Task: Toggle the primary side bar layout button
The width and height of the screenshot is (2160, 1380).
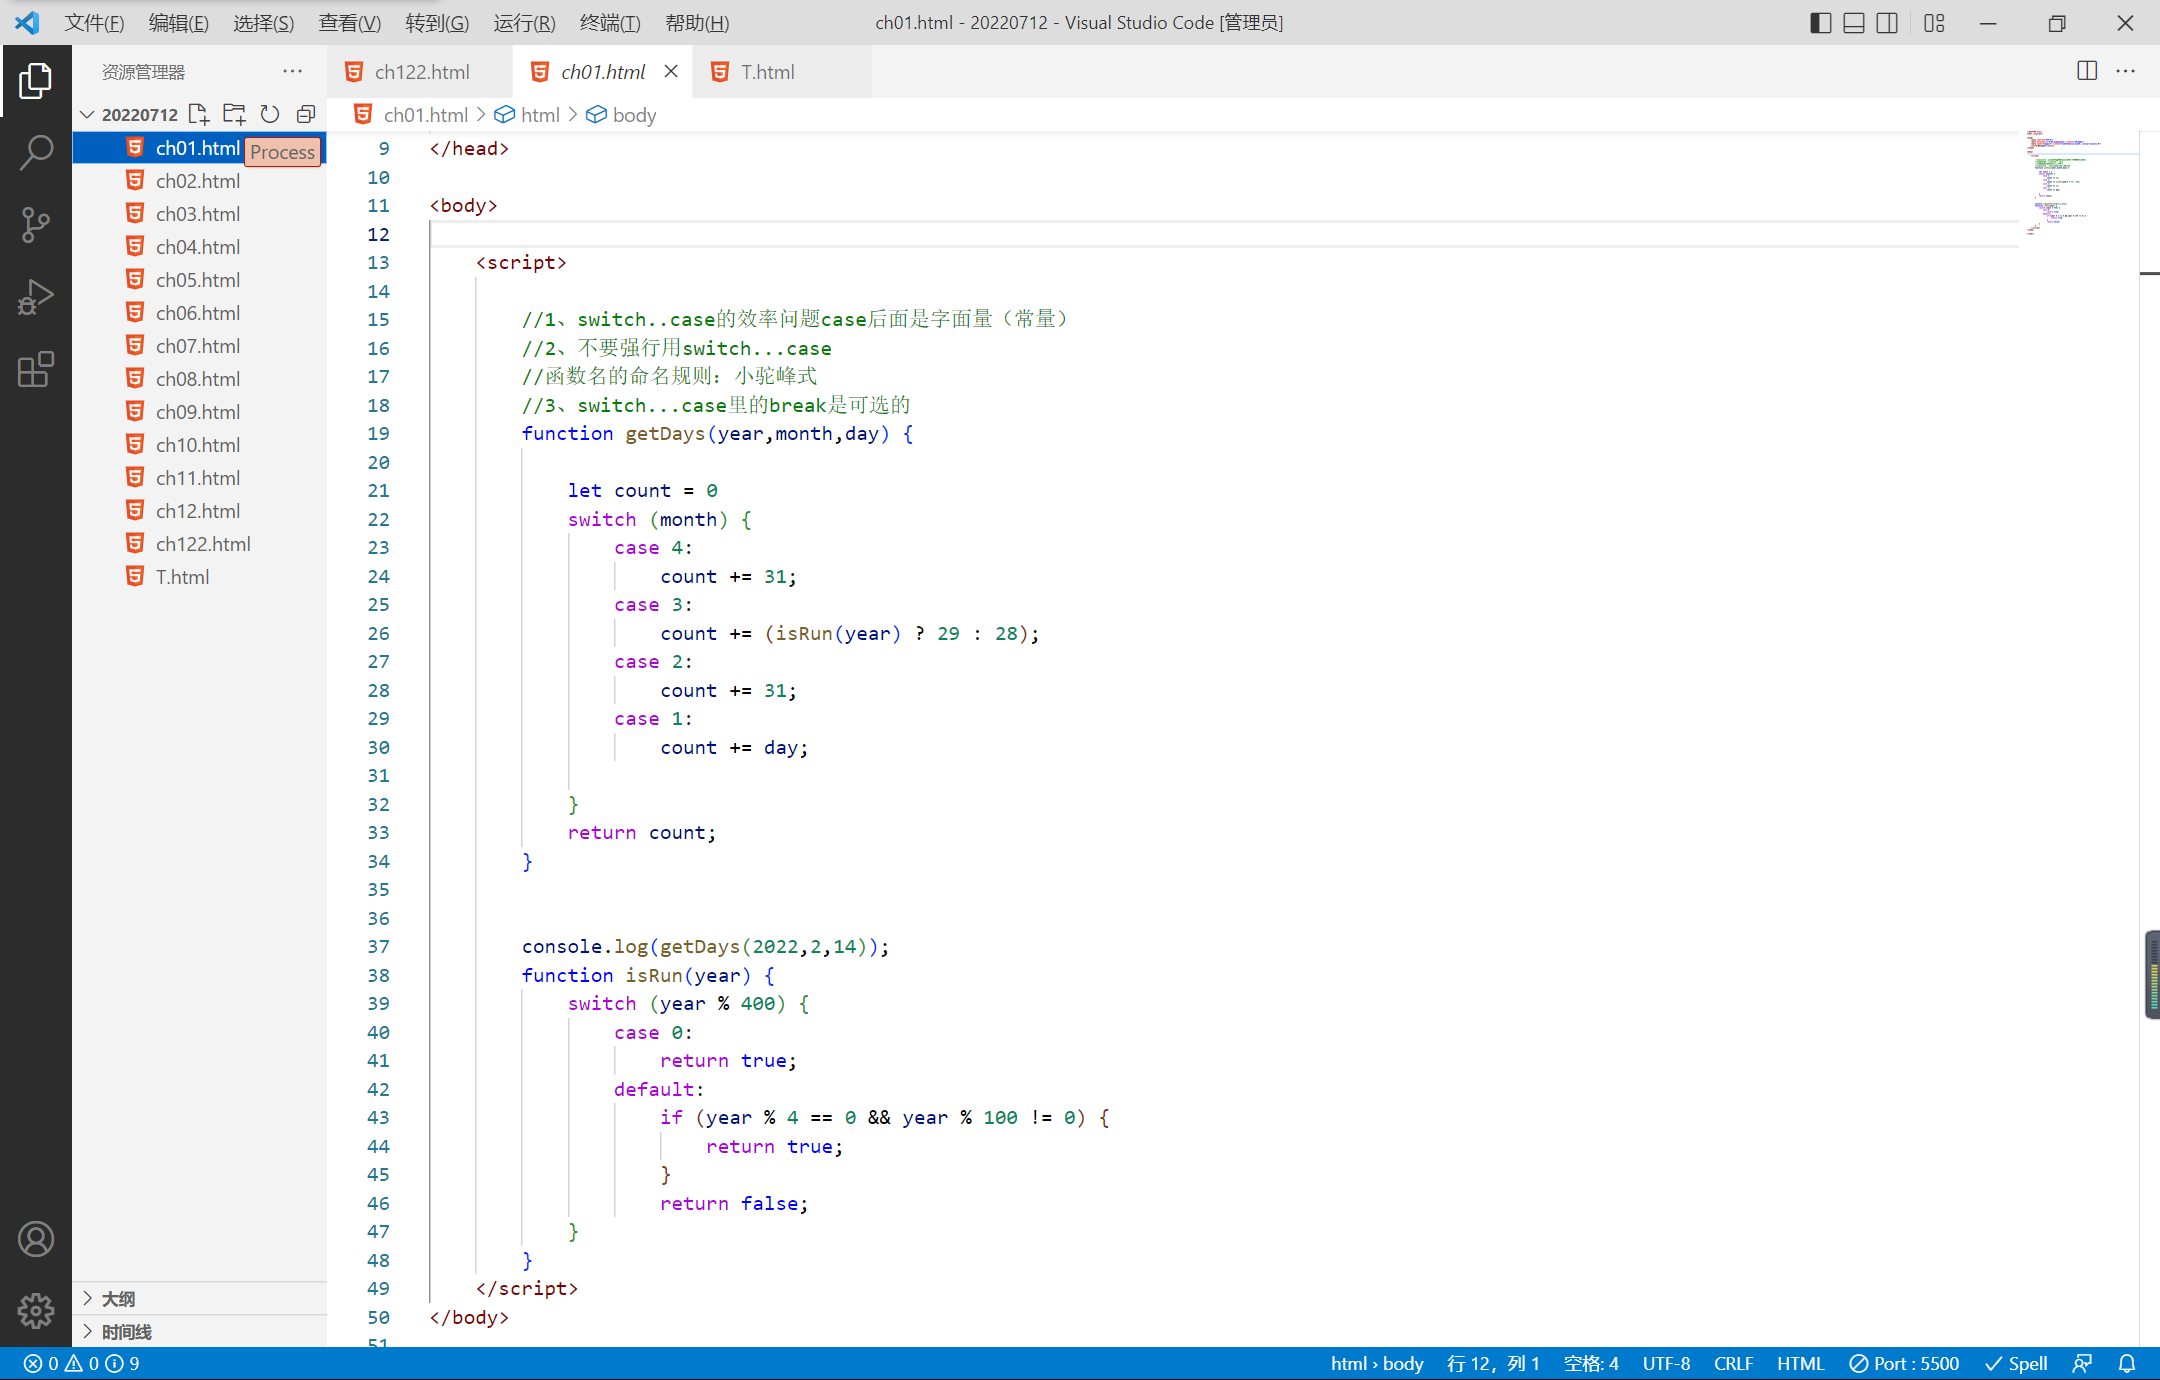Action: tap(1820, 22)
